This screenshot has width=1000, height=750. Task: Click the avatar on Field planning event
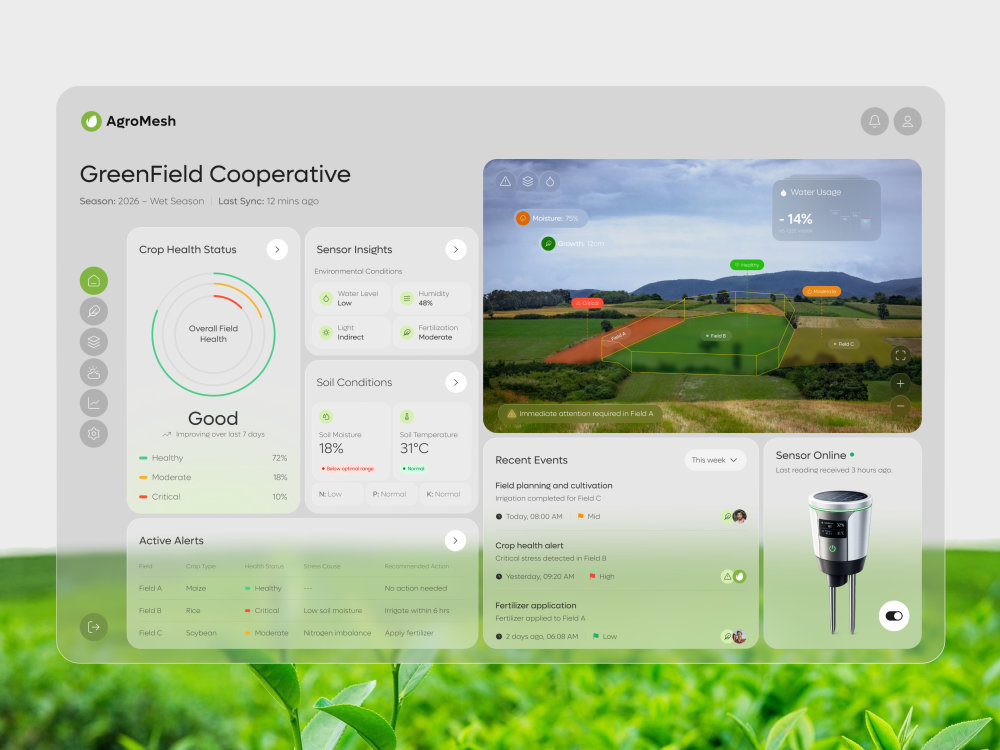pos(739,516)
